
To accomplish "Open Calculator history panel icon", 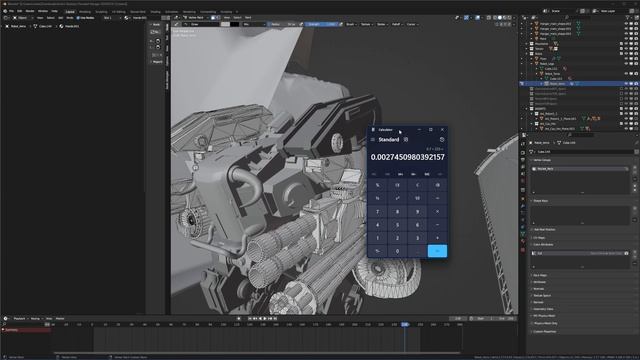I will pyautogui.click(x=442, y=140).
